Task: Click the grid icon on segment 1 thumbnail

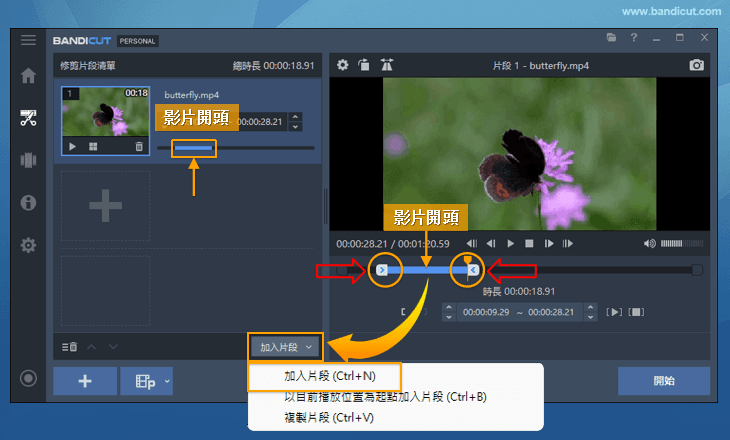Action: tap(93, 147)
